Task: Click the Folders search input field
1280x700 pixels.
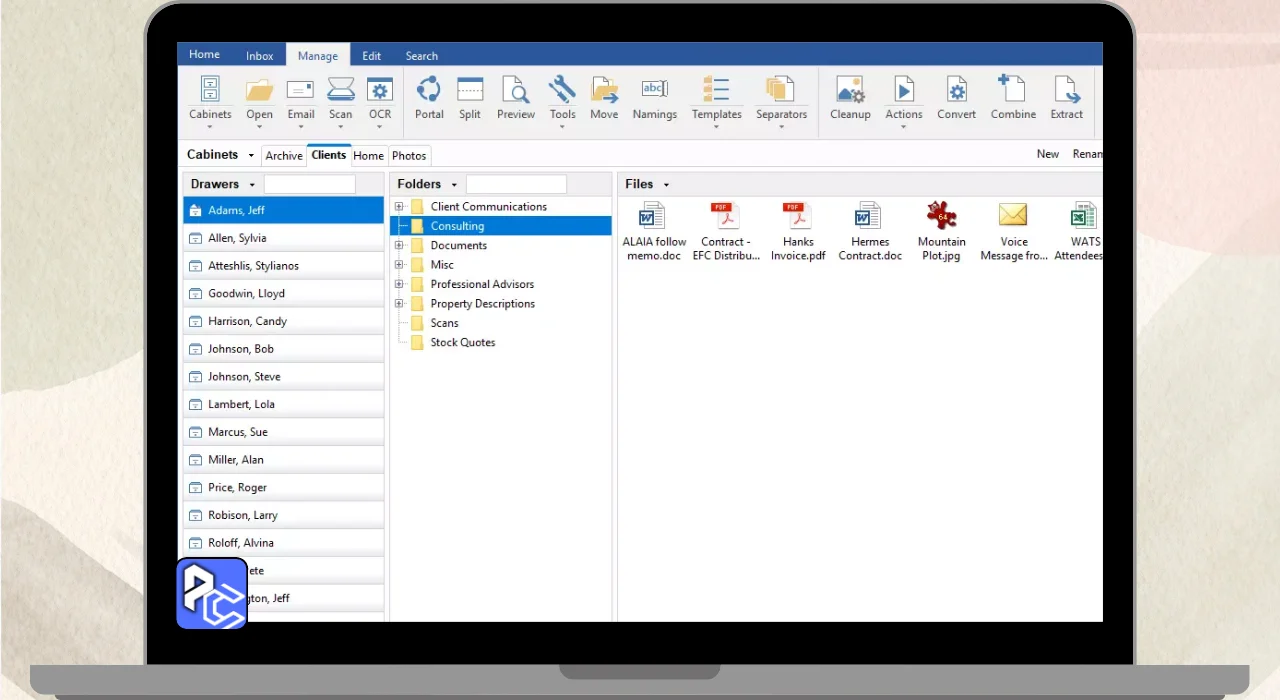Action: coord(516,185)
